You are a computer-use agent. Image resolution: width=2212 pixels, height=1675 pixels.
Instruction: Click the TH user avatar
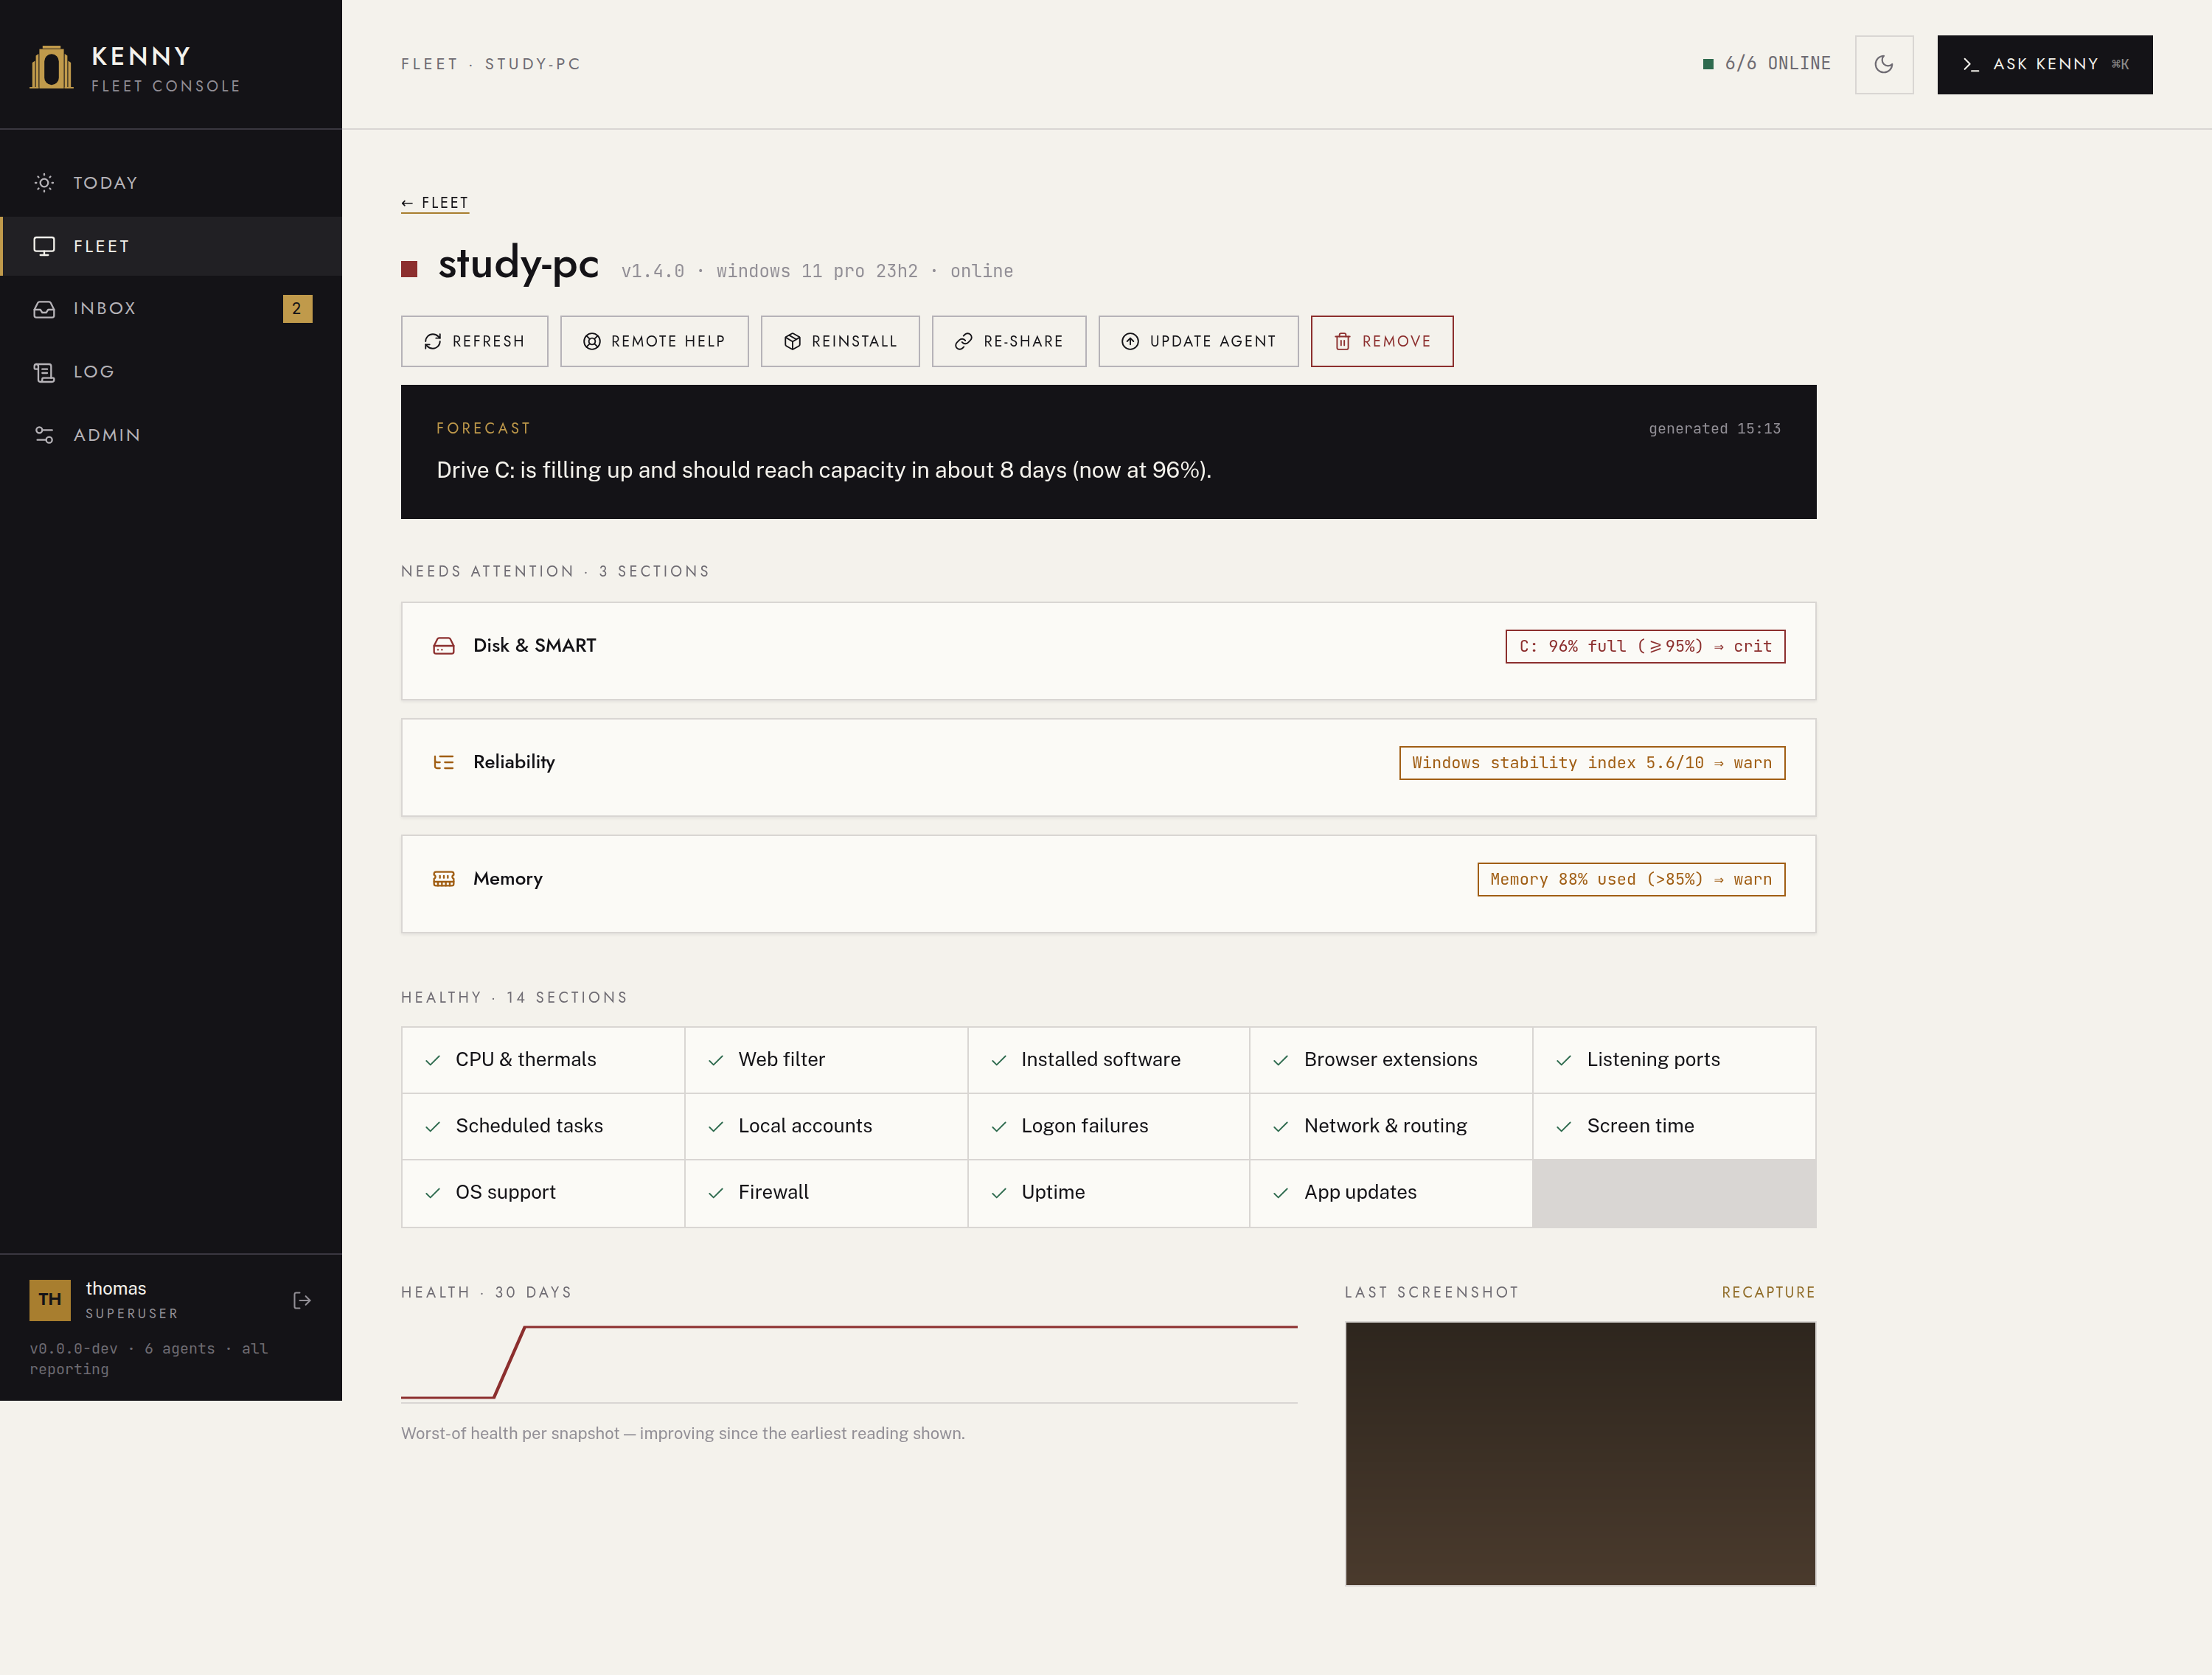point(50,1300)
